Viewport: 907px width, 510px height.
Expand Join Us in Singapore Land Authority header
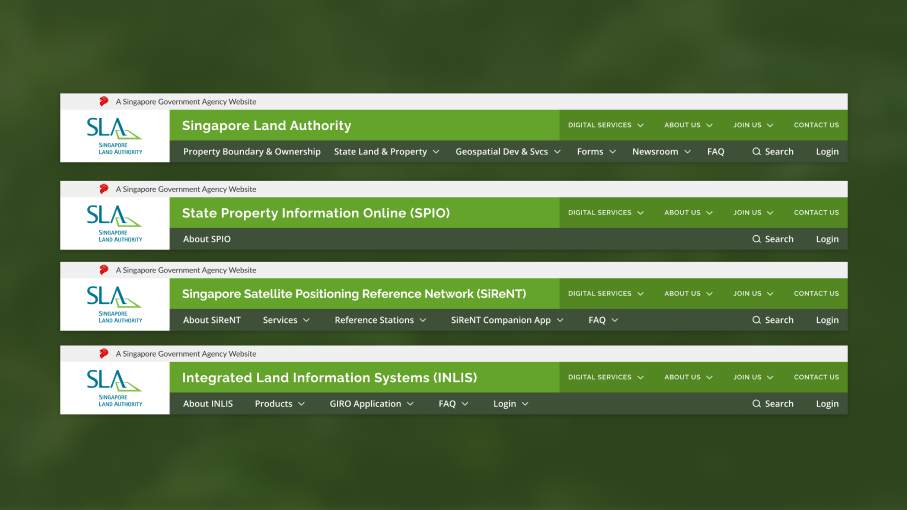[753, 125]
